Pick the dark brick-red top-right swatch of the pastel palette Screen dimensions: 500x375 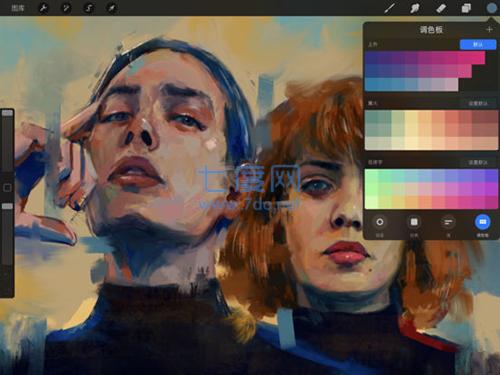click(492, 117)
